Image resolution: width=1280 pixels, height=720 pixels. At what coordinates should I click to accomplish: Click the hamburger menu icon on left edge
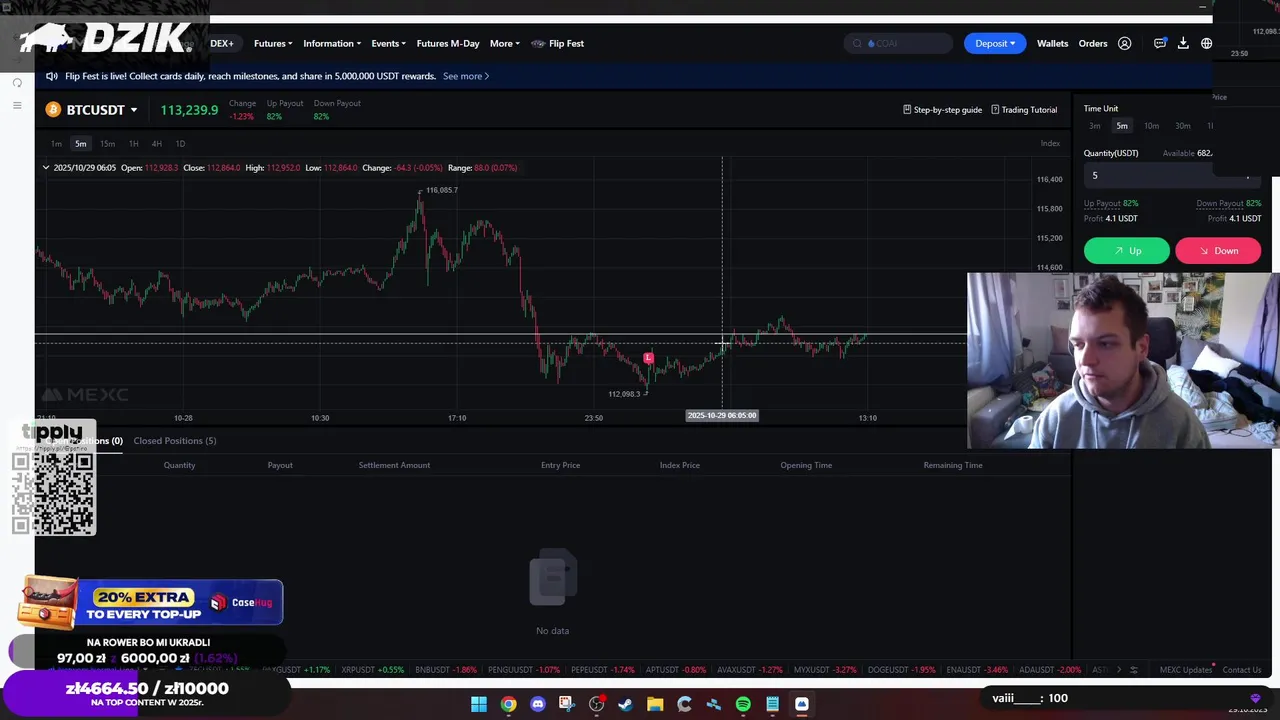pyautogui.click(x=17, y=105)
